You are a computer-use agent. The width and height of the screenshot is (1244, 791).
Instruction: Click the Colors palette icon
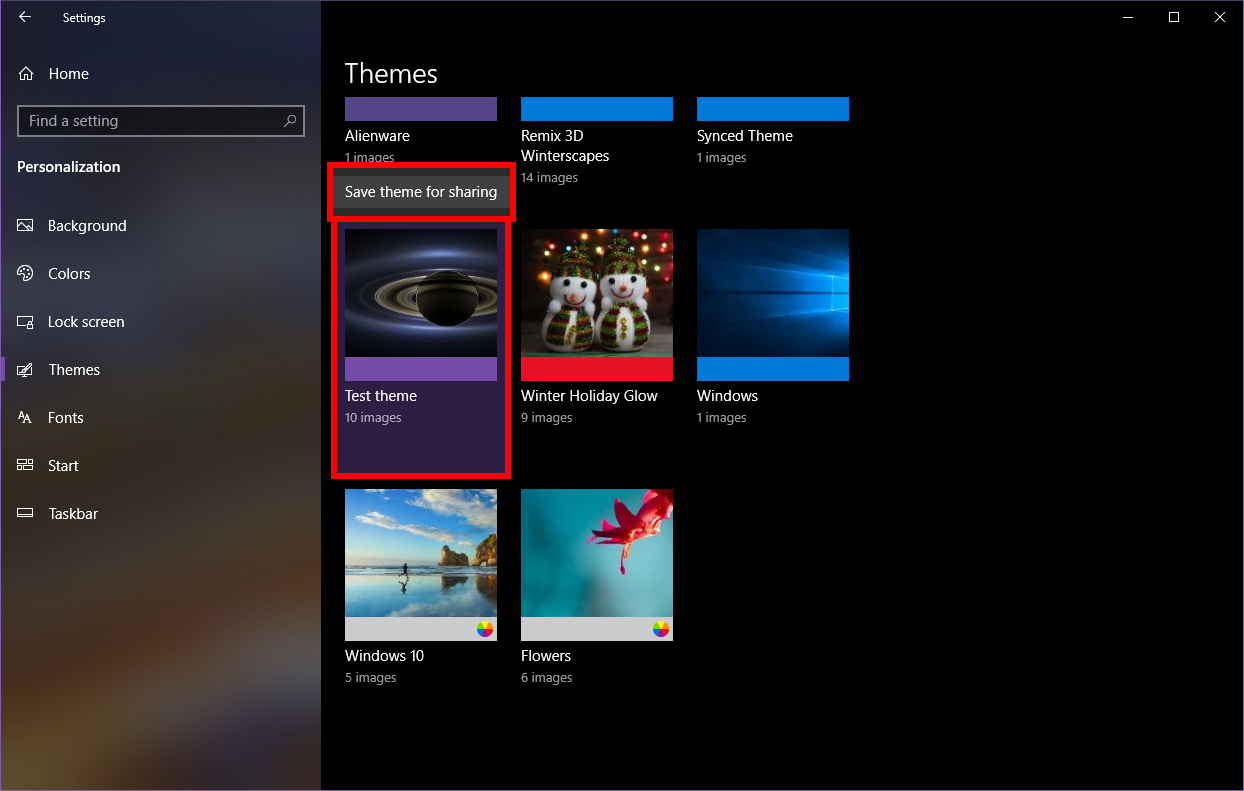pyautogui.click(x=26, y=274)
